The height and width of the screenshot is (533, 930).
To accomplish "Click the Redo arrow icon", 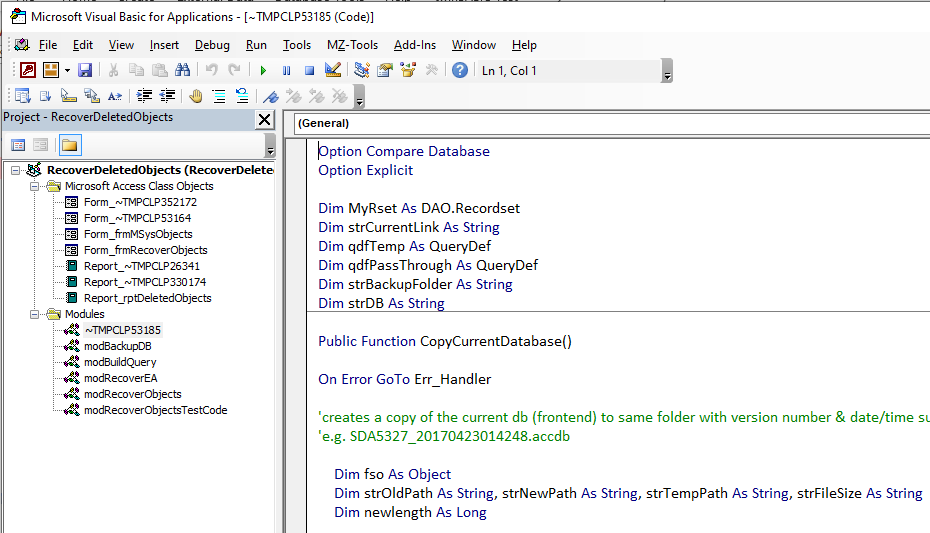I will tap(234, 71).
